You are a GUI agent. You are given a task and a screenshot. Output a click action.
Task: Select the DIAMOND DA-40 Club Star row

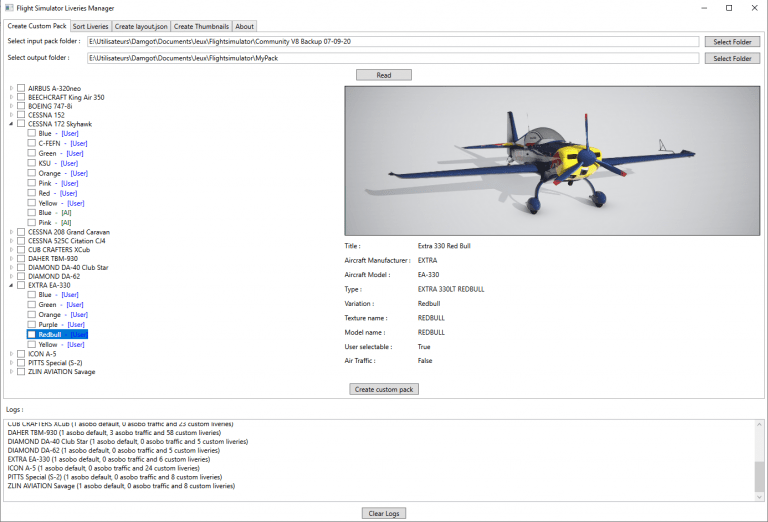coord(68,267)
